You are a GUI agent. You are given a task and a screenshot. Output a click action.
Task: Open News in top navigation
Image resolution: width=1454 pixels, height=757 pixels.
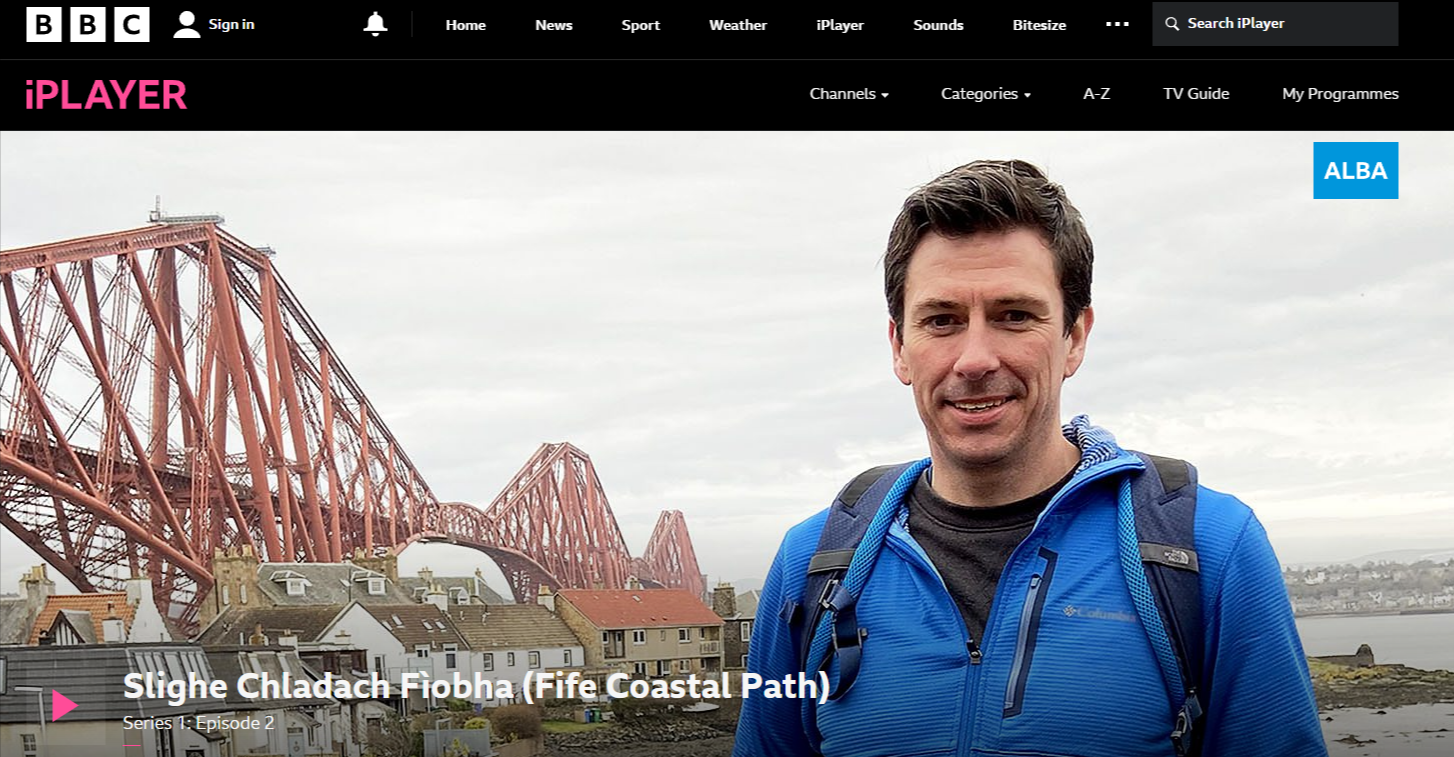pos(554,25)
